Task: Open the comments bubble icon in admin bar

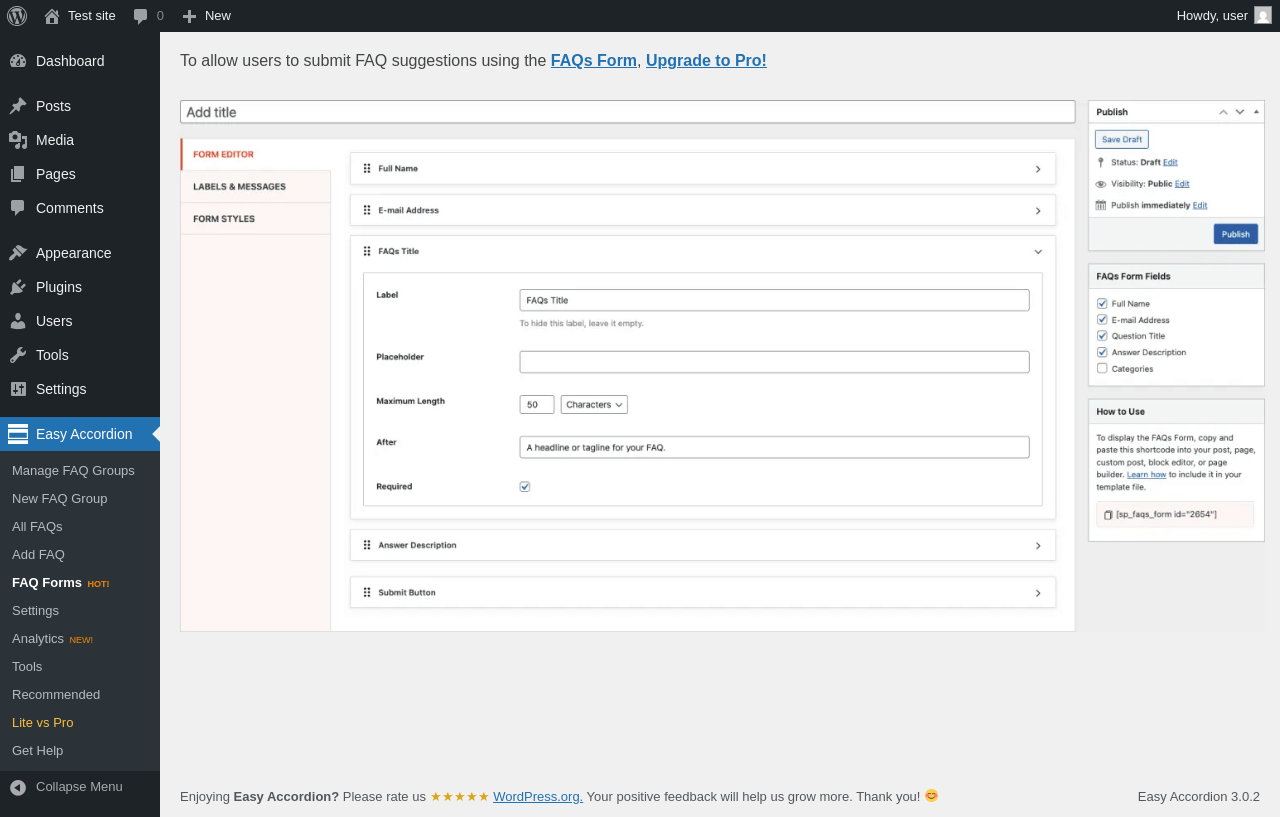Action: pyautogui.click(x=140, y=16)
